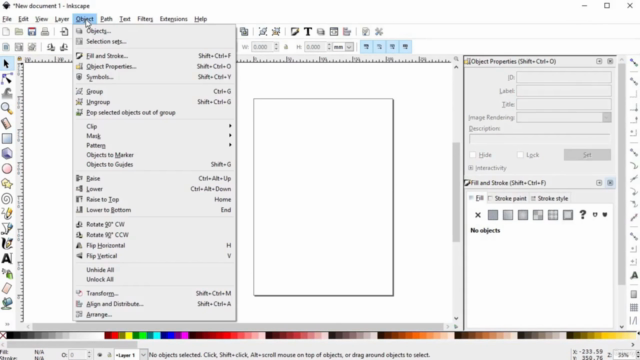This screenshot has height=360, width=640.
Task: Open Text and Font dialog toolbar icon
Action: click(308, 32)
